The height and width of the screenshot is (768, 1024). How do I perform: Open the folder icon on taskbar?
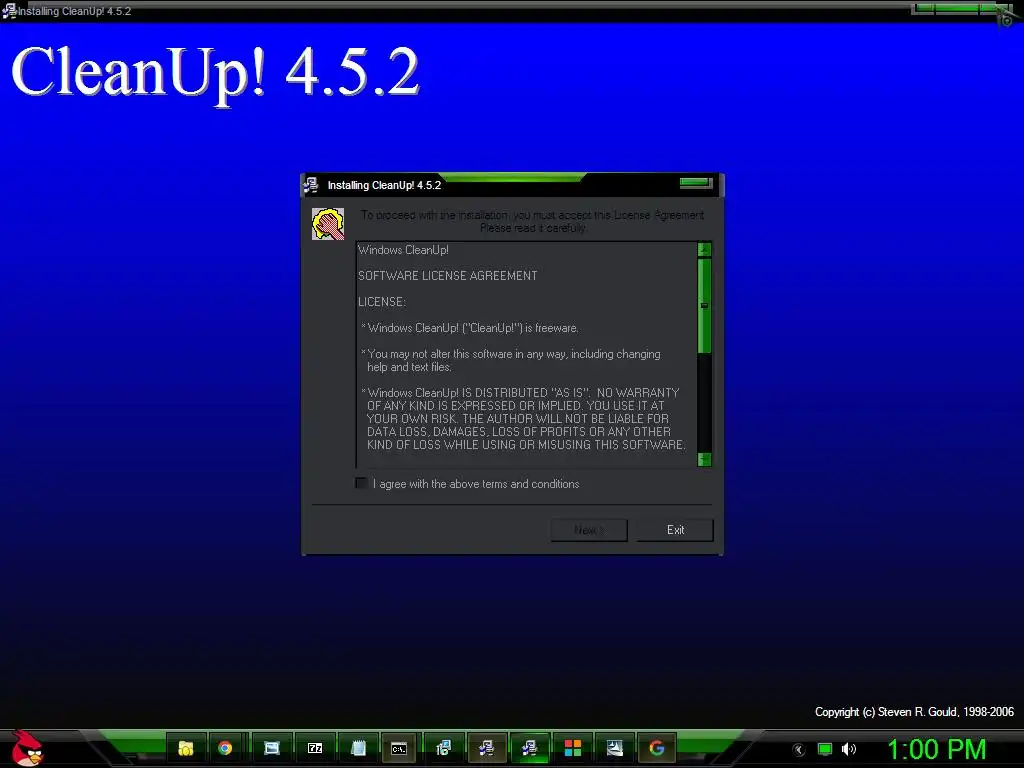tap(185, 748)
